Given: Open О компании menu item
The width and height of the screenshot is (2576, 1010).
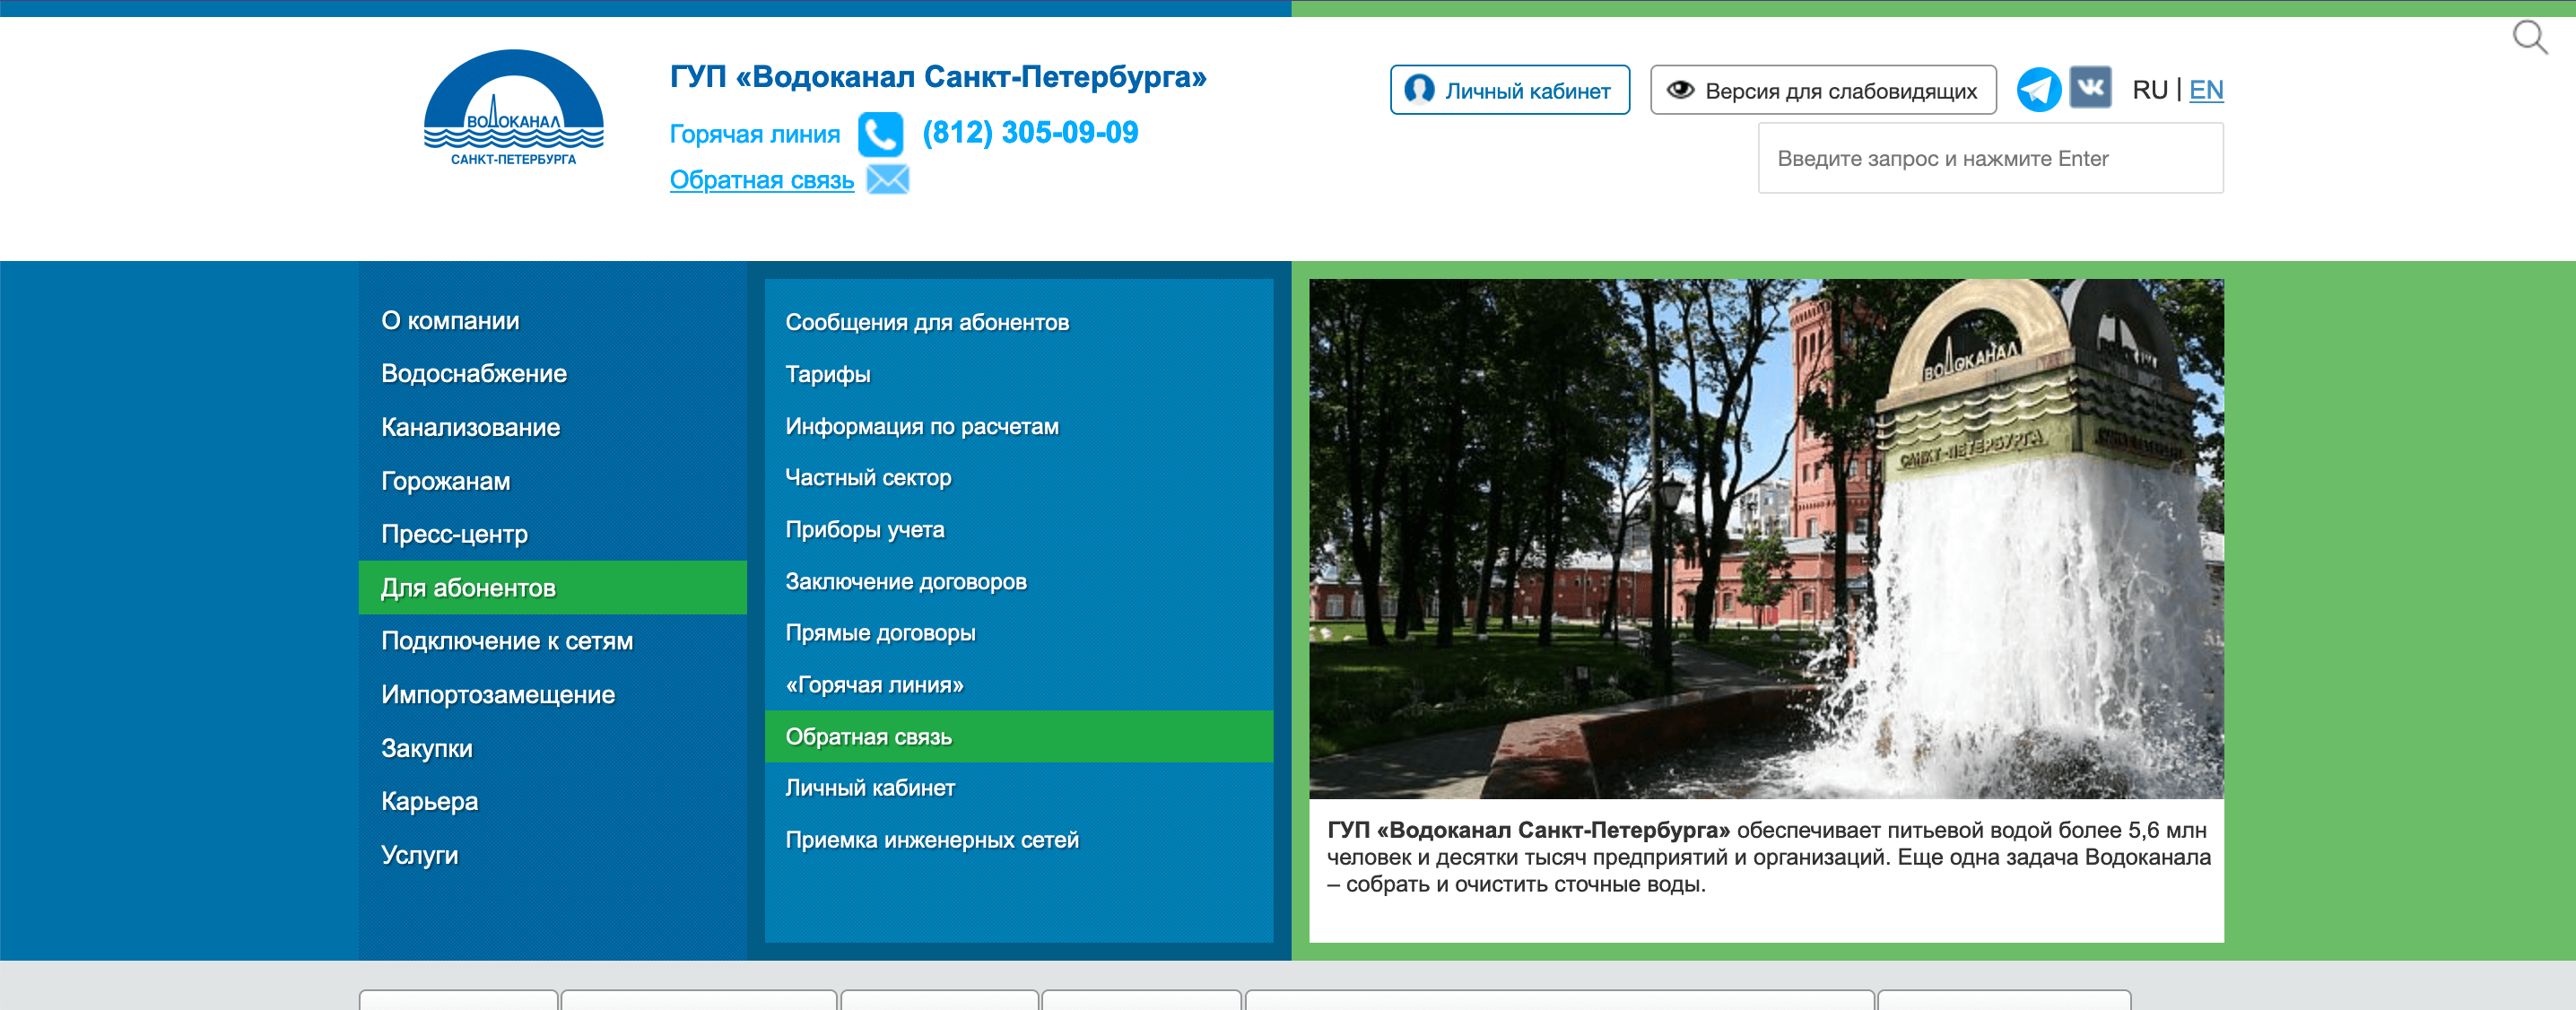Looking at the screenshot, I should [x=449, y=320].
